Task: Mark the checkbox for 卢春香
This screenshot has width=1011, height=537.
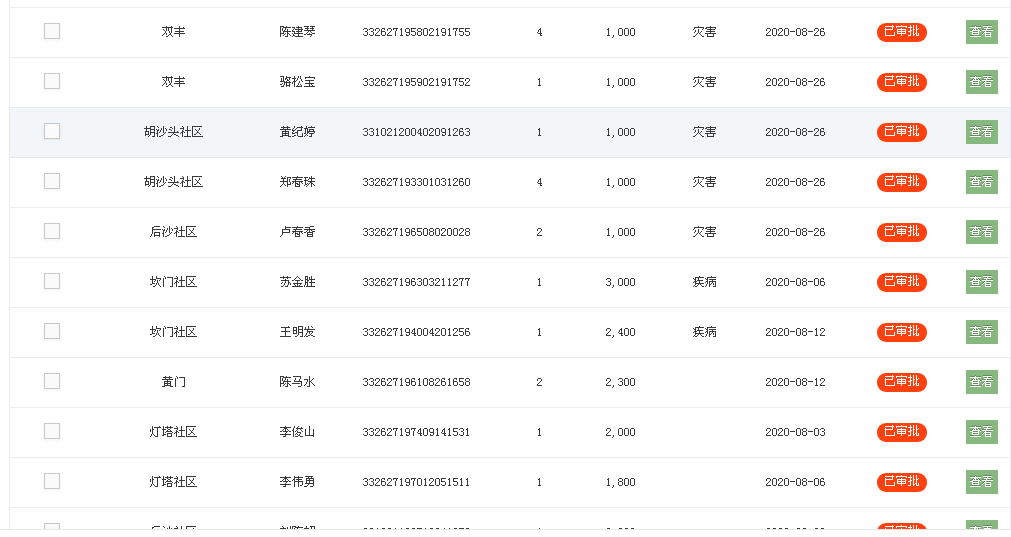Action: (52, 231)
